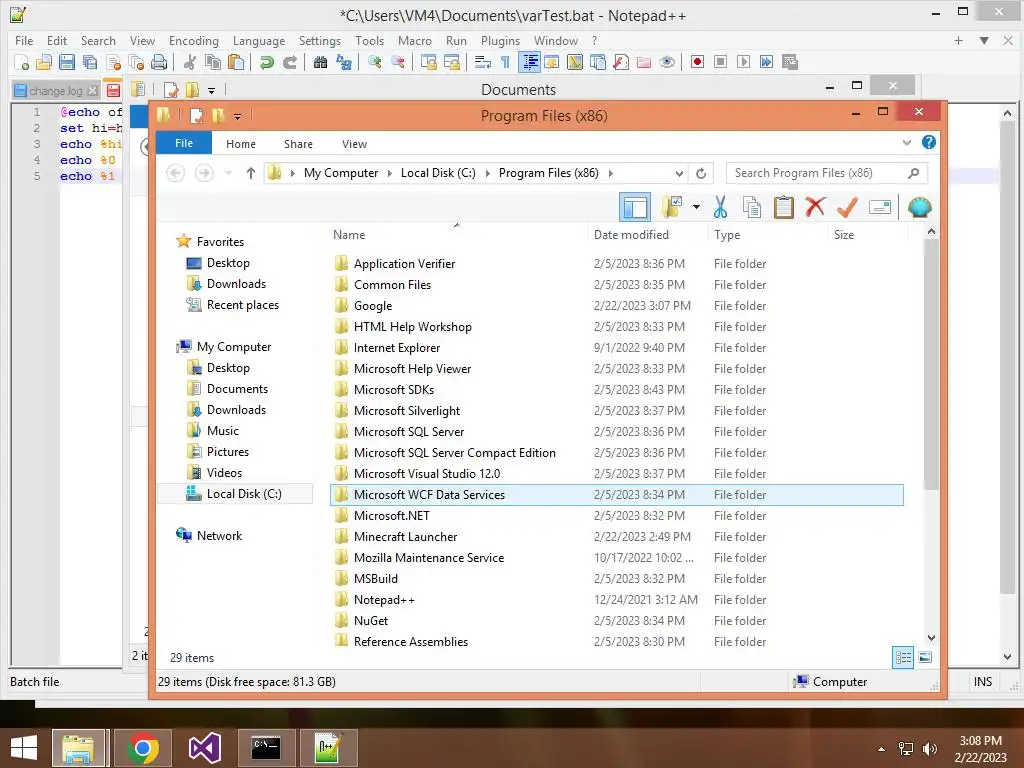The image size is (1024, 768).
Task: Click Print icon in Notepad++ toolbar
Action: coord(159,62)
